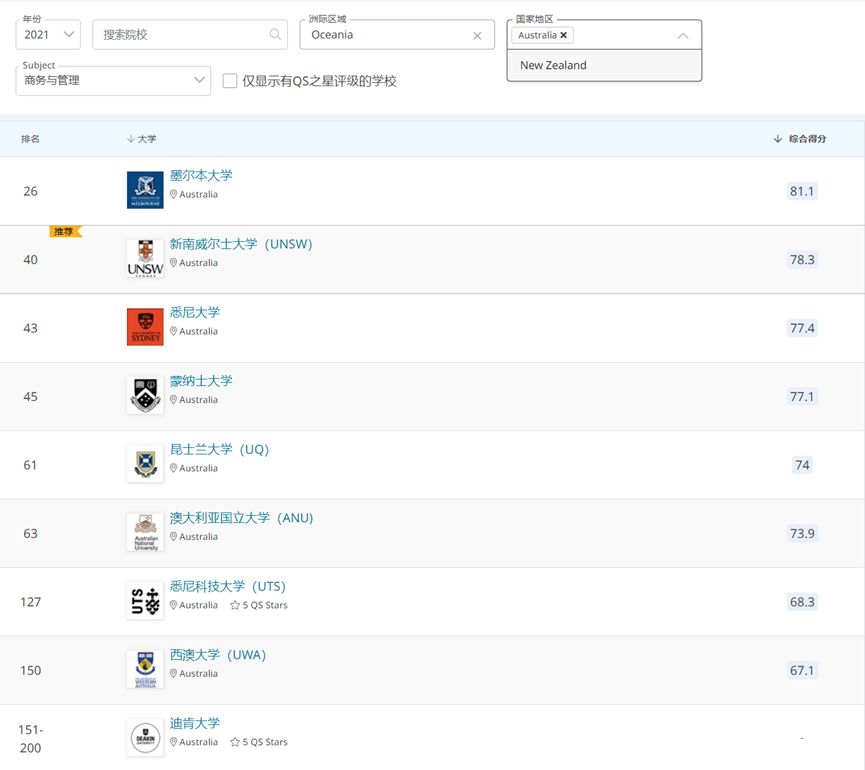Click the University of Sydney logo

click(145, 327)
